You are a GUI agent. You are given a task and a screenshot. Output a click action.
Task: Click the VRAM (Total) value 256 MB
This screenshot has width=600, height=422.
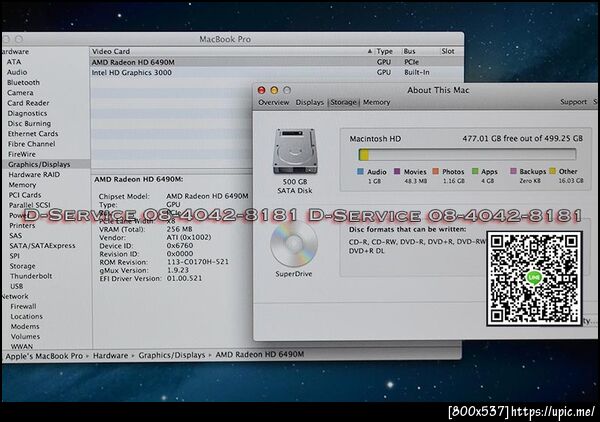tap(179, 229)
